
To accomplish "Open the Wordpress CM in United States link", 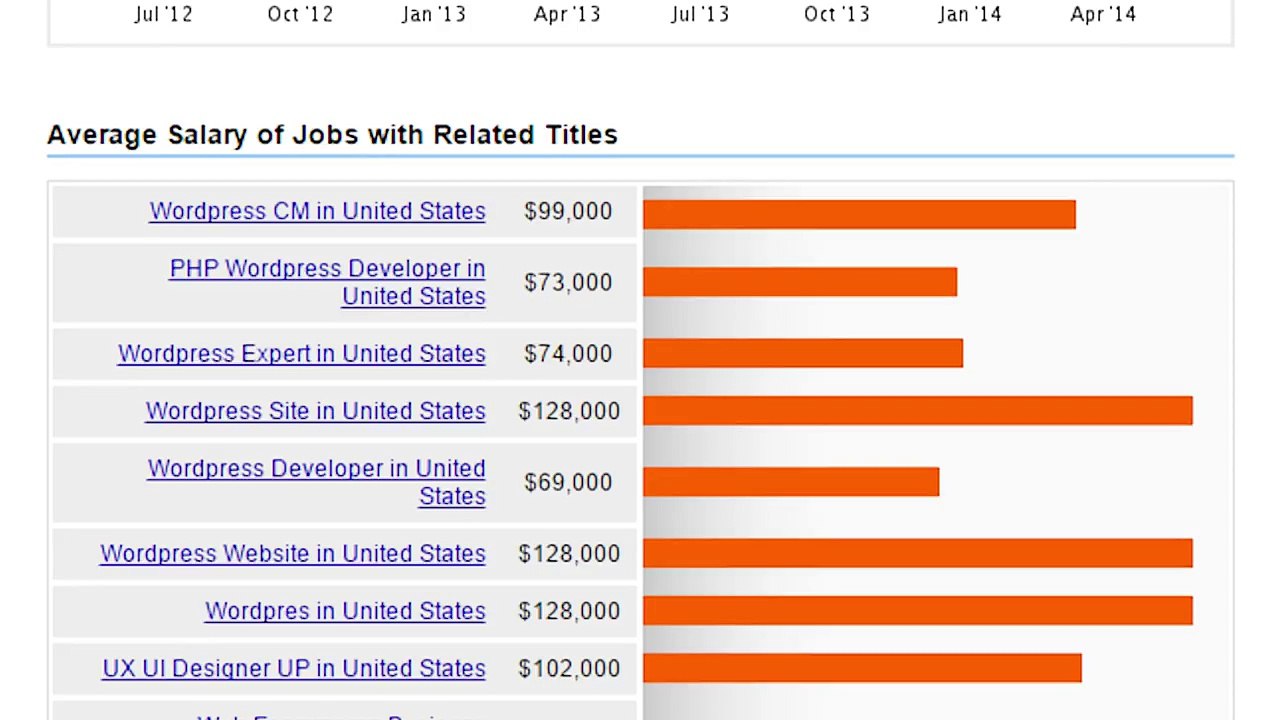I will pyautogui.click(x=317, y=211).
